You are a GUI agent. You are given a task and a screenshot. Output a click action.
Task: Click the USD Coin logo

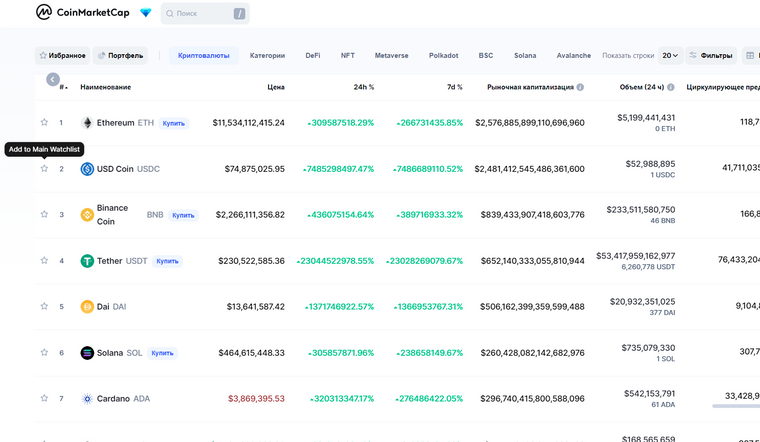87,169
